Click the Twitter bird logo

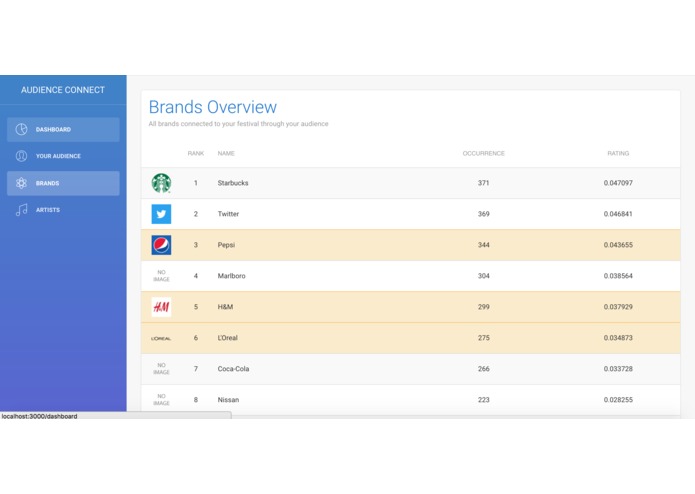coord(161,214)
